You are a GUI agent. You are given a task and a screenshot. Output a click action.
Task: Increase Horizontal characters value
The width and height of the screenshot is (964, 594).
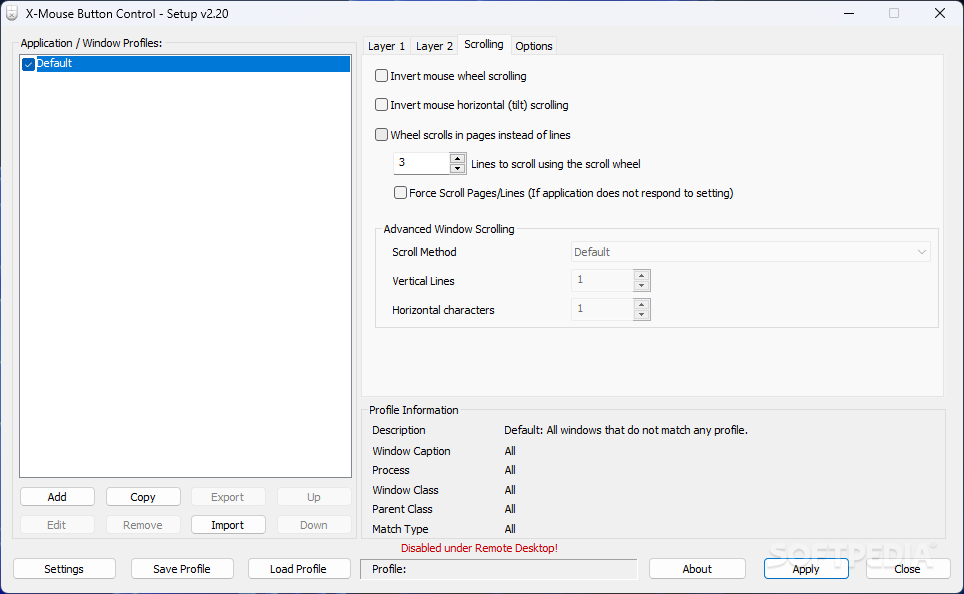click(641, 304)
